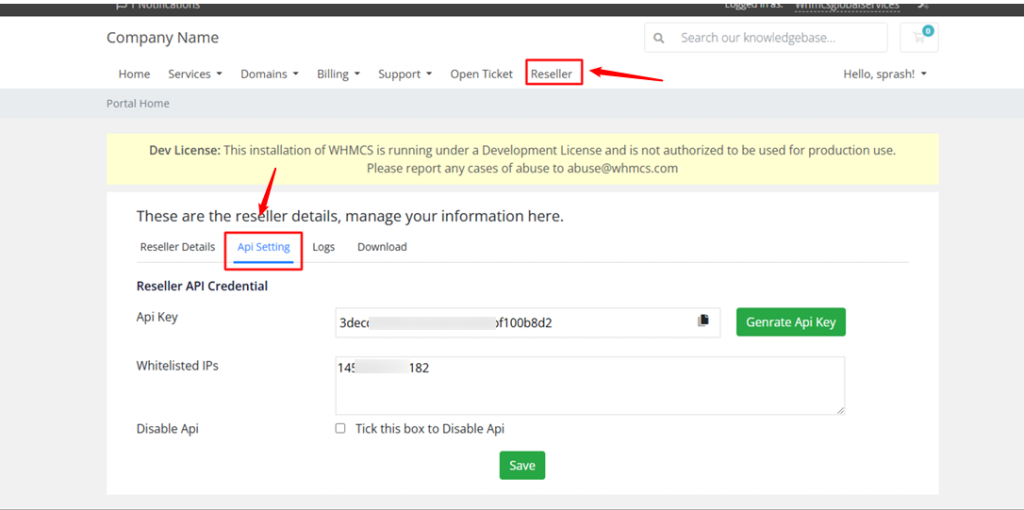1024x510 pixels.
Task: Expand the Support dropdown menu
Action: click(x=405, y=74)
